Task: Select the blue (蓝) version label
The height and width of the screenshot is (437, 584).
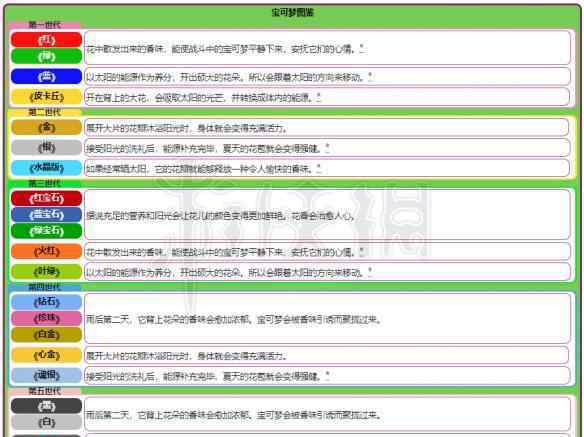Action: (x=47, y=76)
